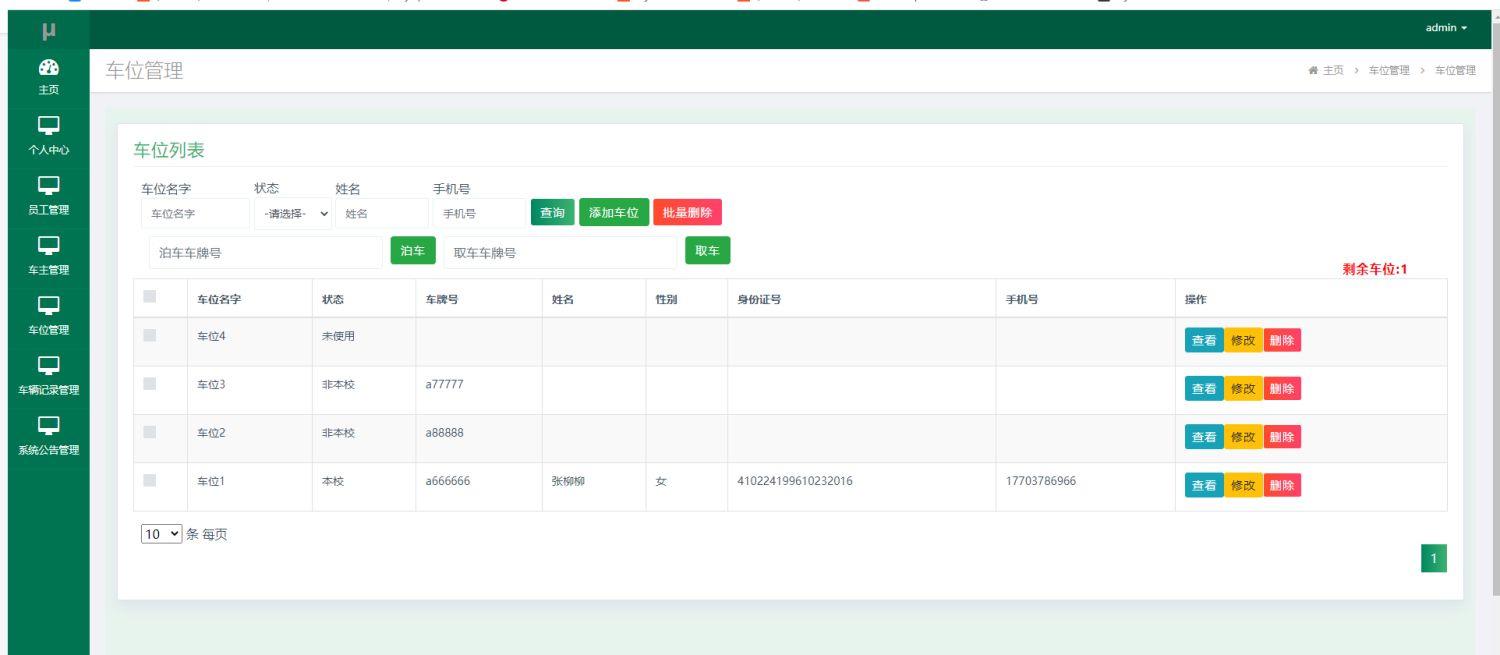Click plate number a88888 cell
The width and height of the screenshot is (1500, 655).
point(445,432)
